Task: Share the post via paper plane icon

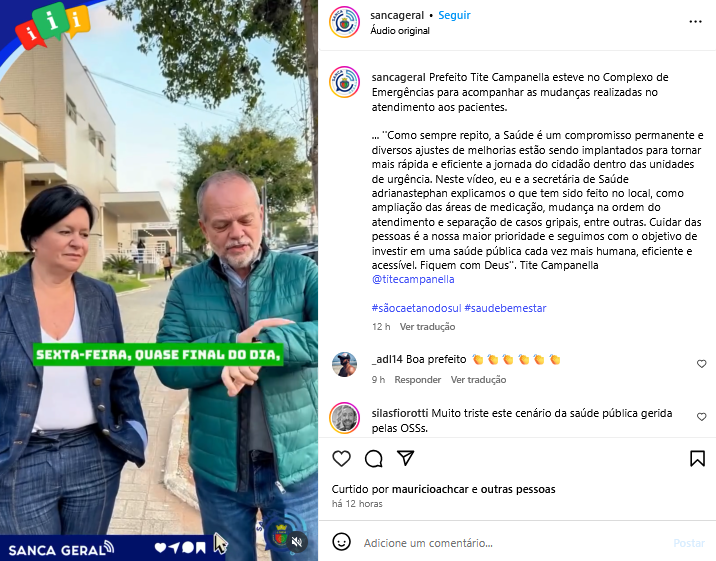Action: tap(405, 458)
